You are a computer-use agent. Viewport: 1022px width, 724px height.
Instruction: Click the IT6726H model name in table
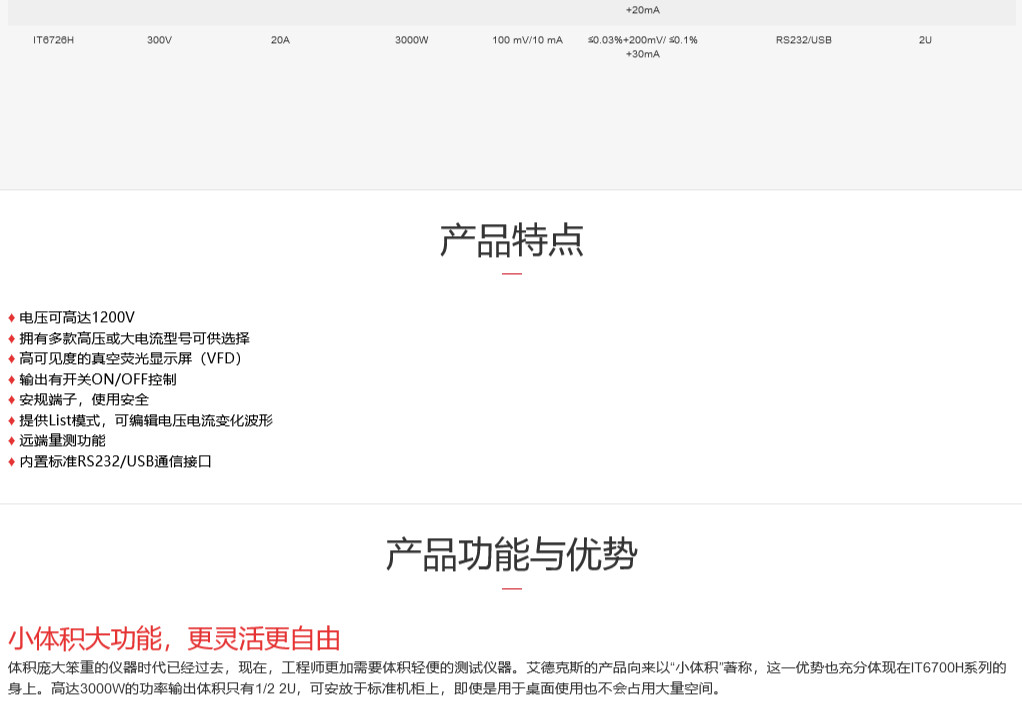(53, 40)
